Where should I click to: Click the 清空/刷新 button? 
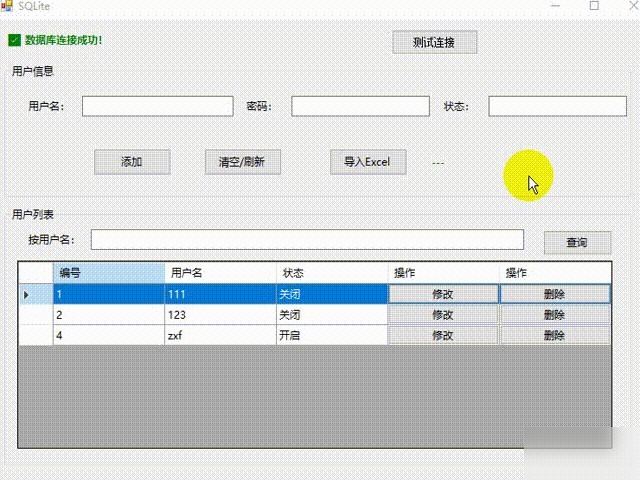tap(243, 162)
